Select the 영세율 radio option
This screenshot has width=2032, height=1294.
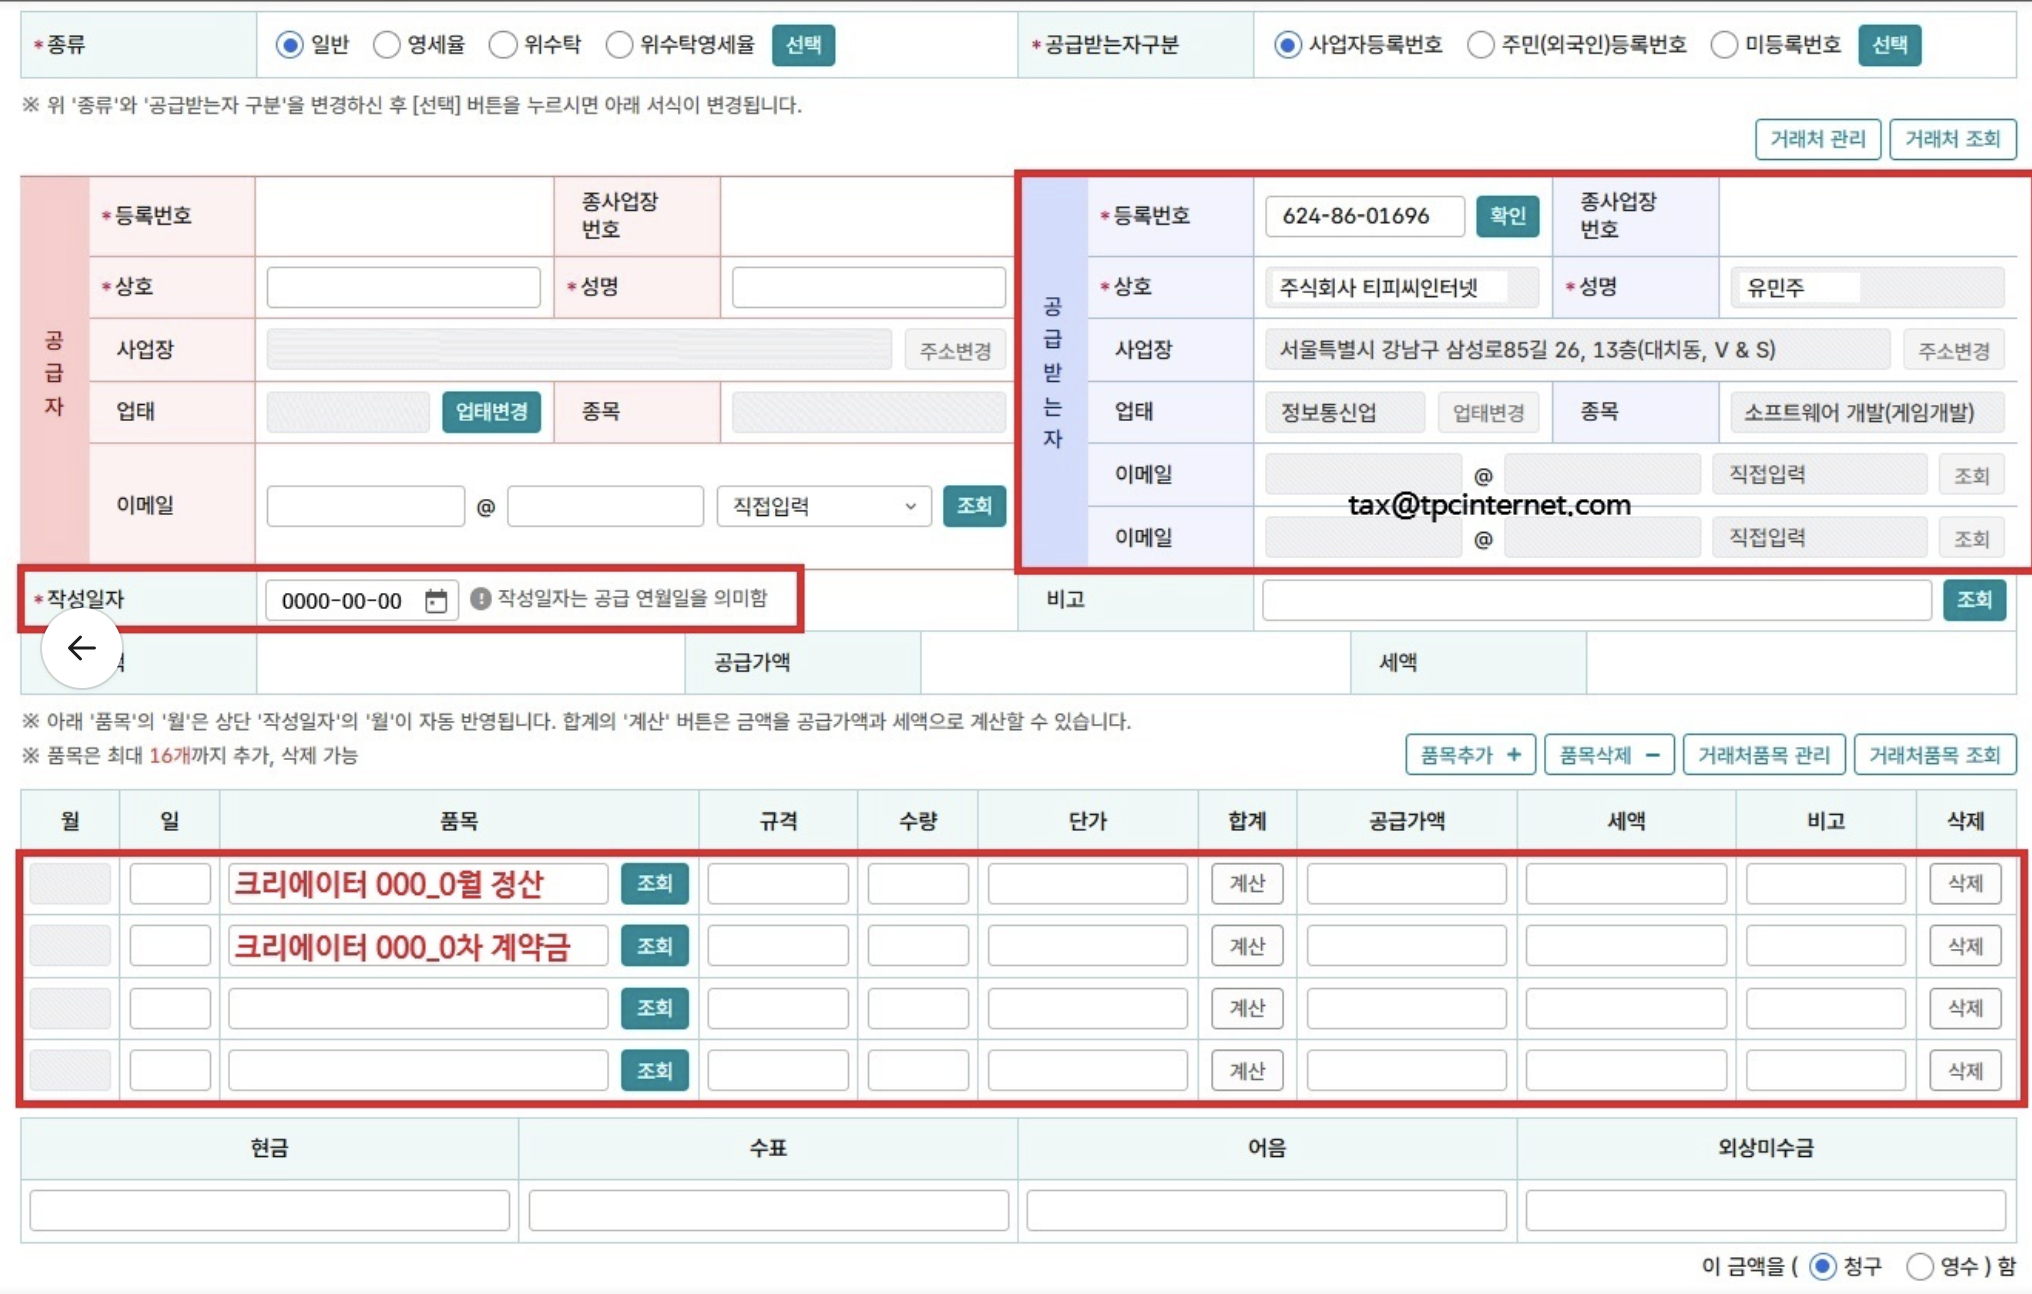click(x=386, y=45)
